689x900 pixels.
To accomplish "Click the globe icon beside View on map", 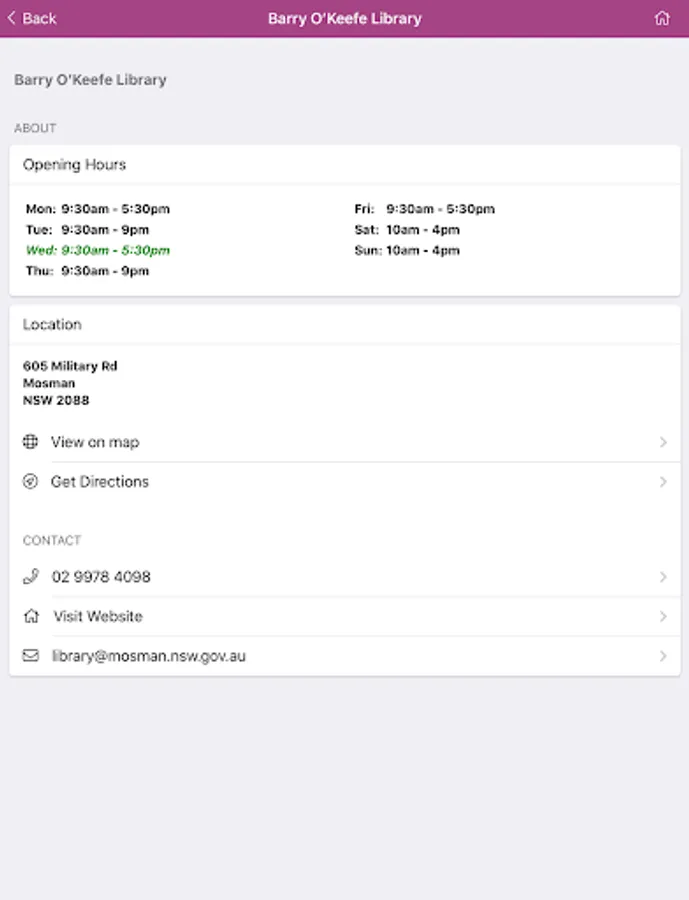I will click(x=30, y=442).
